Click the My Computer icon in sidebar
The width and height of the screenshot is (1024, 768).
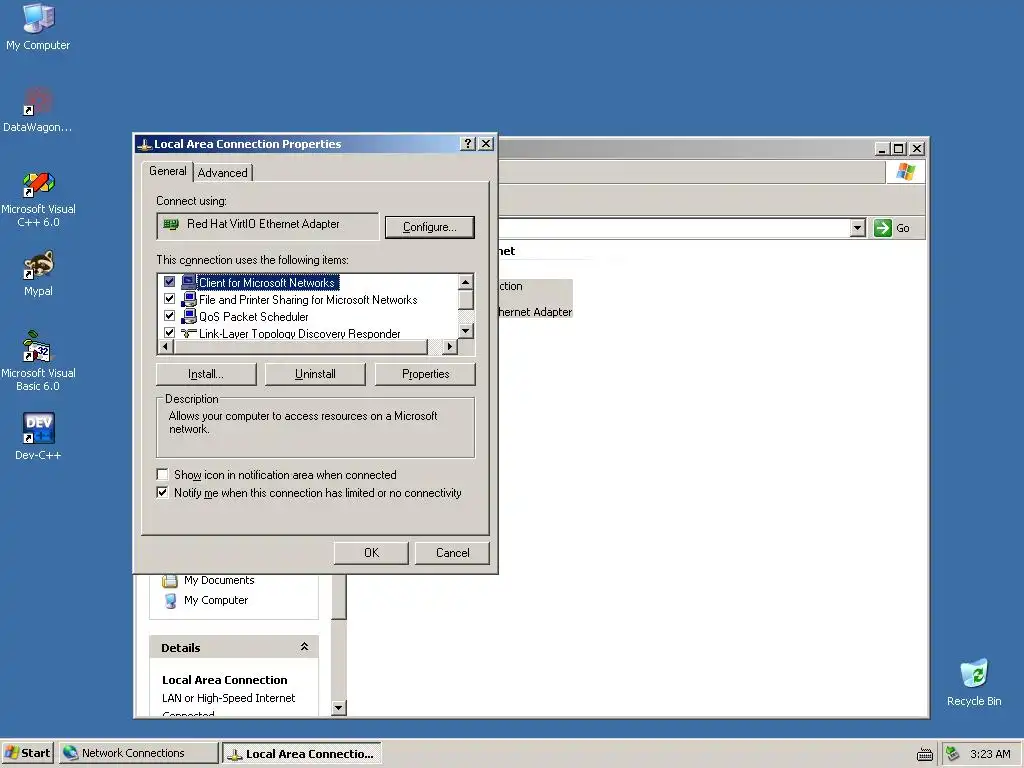[x=170, y=600]
